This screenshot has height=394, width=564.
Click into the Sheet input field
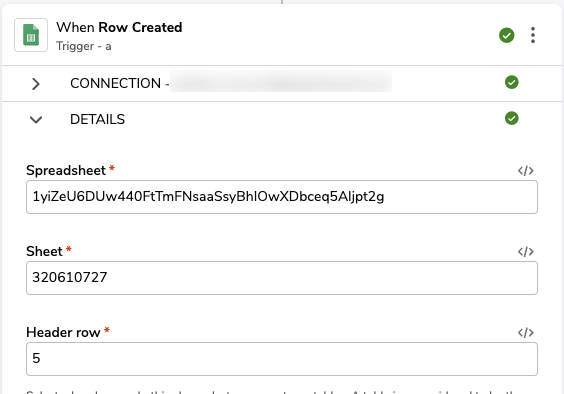[282, 278]
